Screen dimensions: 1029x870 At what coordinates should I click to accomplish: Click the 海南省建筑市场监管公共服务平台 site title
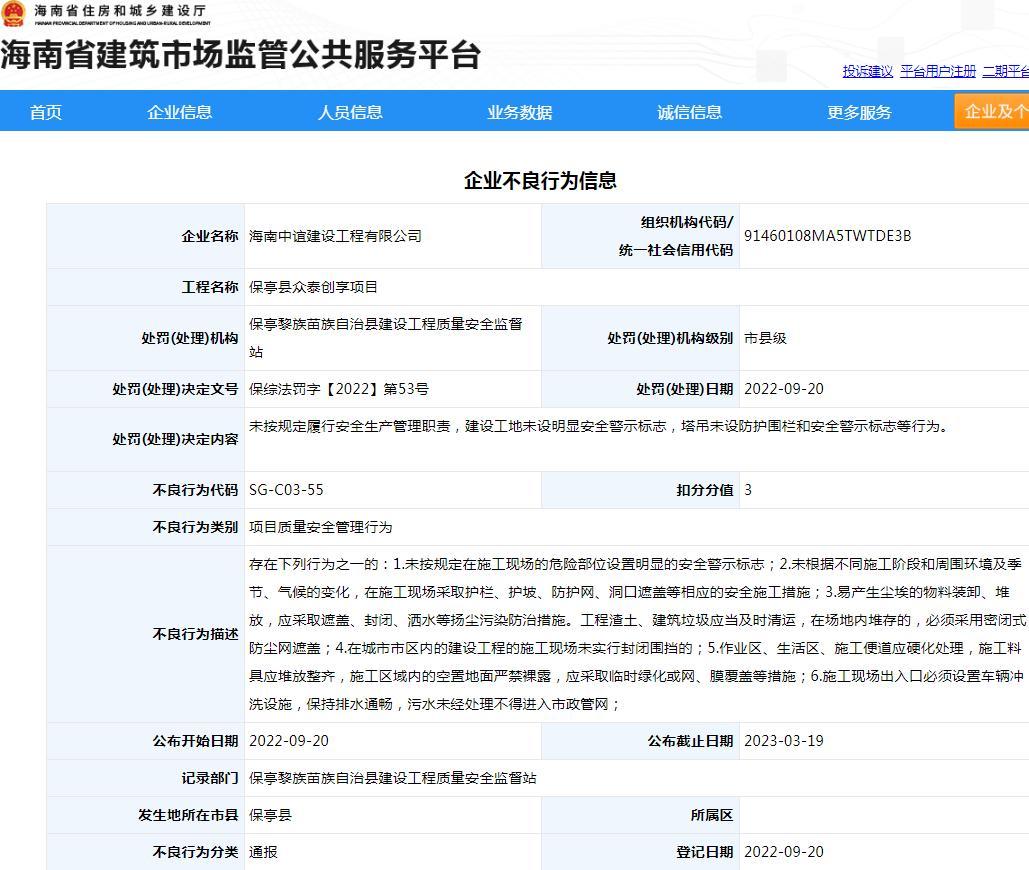pyautogui.click(x=241, y=55)
